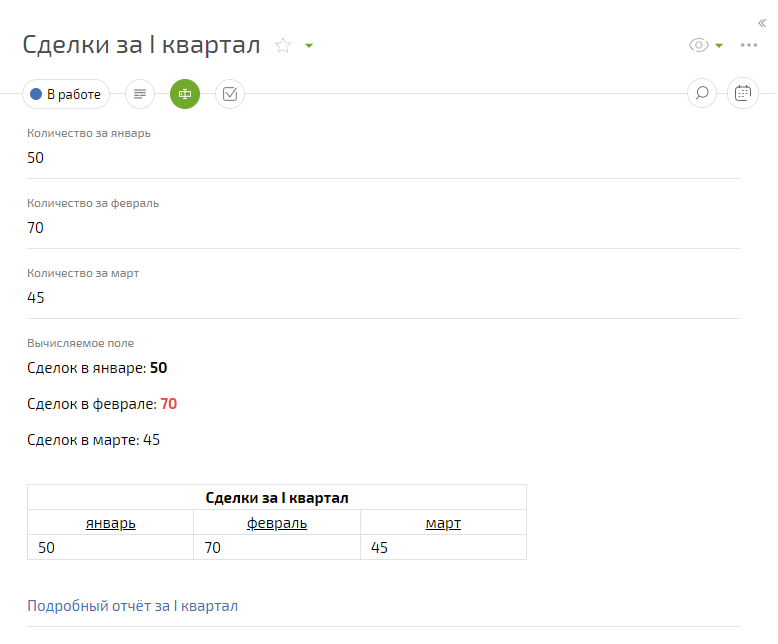Click the 'Количество за март' label
This screenshot has height=644, width=778.
tap(83, 273)
